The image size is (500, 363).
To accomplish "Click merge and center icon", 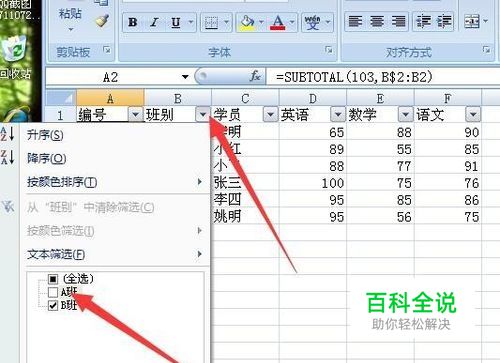I will click(472, 22).
